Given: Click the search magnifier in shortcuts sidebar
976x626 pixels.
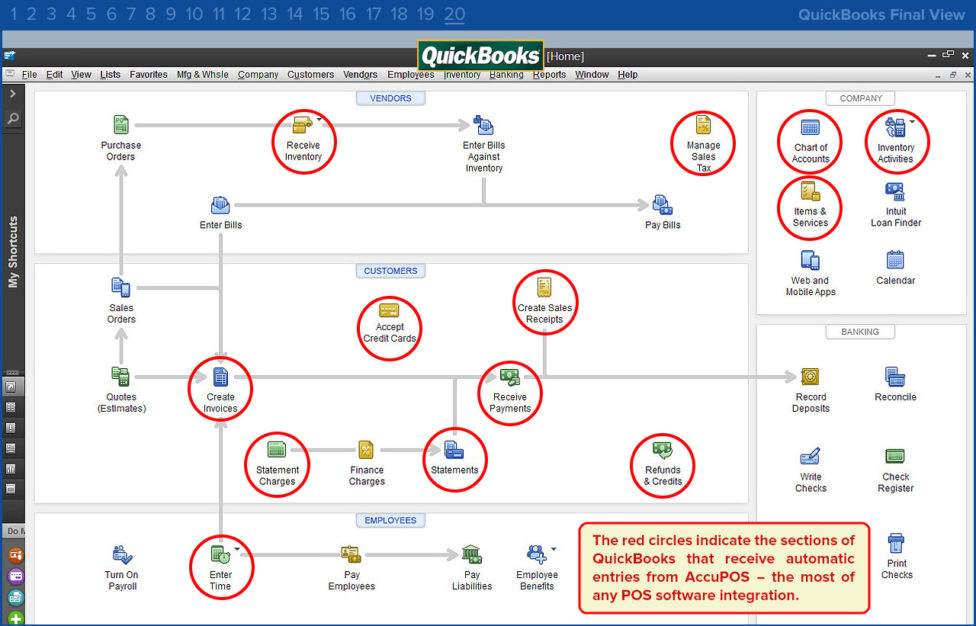Looking at the screenshot, I should click(12, 118).
